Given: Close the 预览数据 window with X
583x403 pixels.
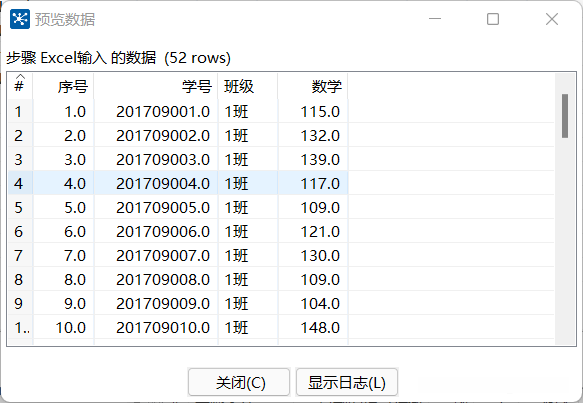Looking at the screenshot, I should (x=552, y=19).
